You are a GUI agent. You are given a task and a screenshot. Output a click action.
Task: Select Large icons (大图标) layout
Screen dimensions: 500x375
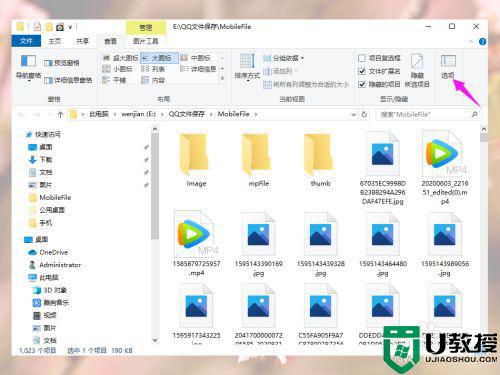click(x=159, y=58)
